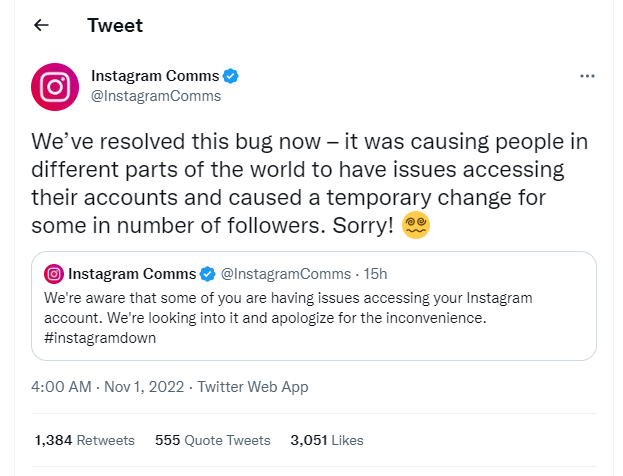Click the verified badge in the quoted tweet
Image resolution: width=623 pixels, height=476 pixels.
point(207,274)
